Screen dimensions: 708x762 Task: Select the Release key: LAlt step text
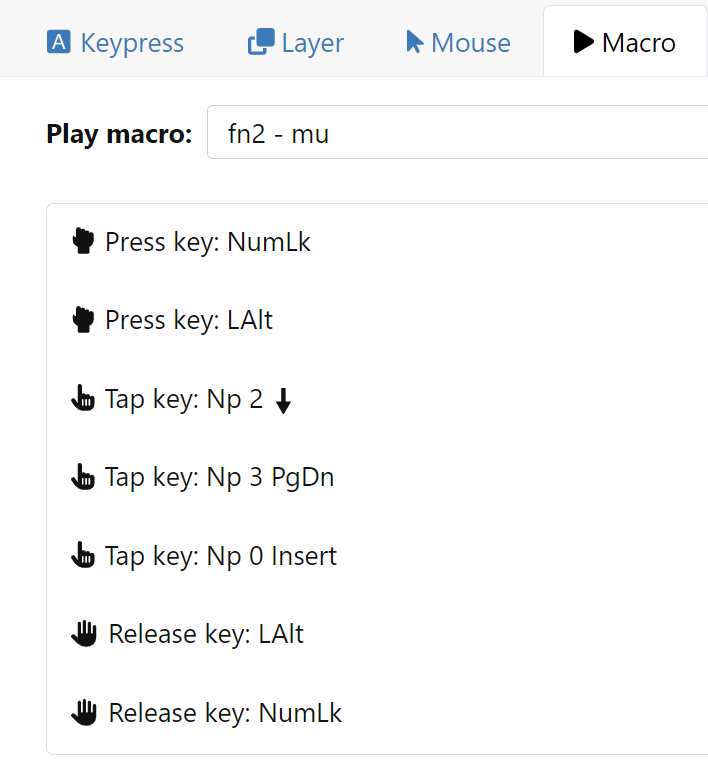click(x=206, y=633)
